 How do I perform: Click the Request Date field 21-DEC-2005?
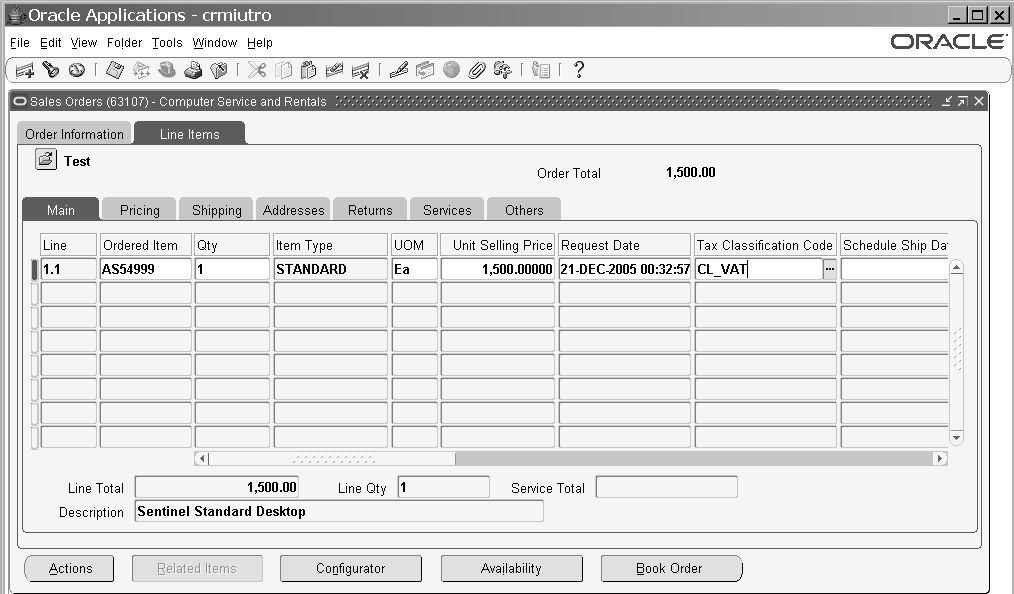[x=625, y=269]
